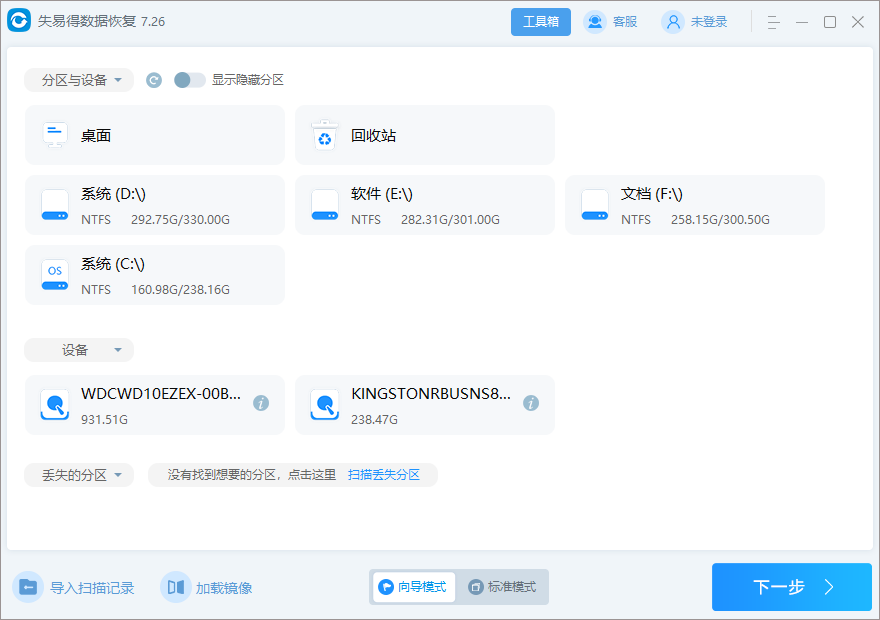Image resolution: width=880 pixels, height=620 pixels.
Task: Click the info icon on WDCWD10EZEX device
Action: click(x=260, y=401)
